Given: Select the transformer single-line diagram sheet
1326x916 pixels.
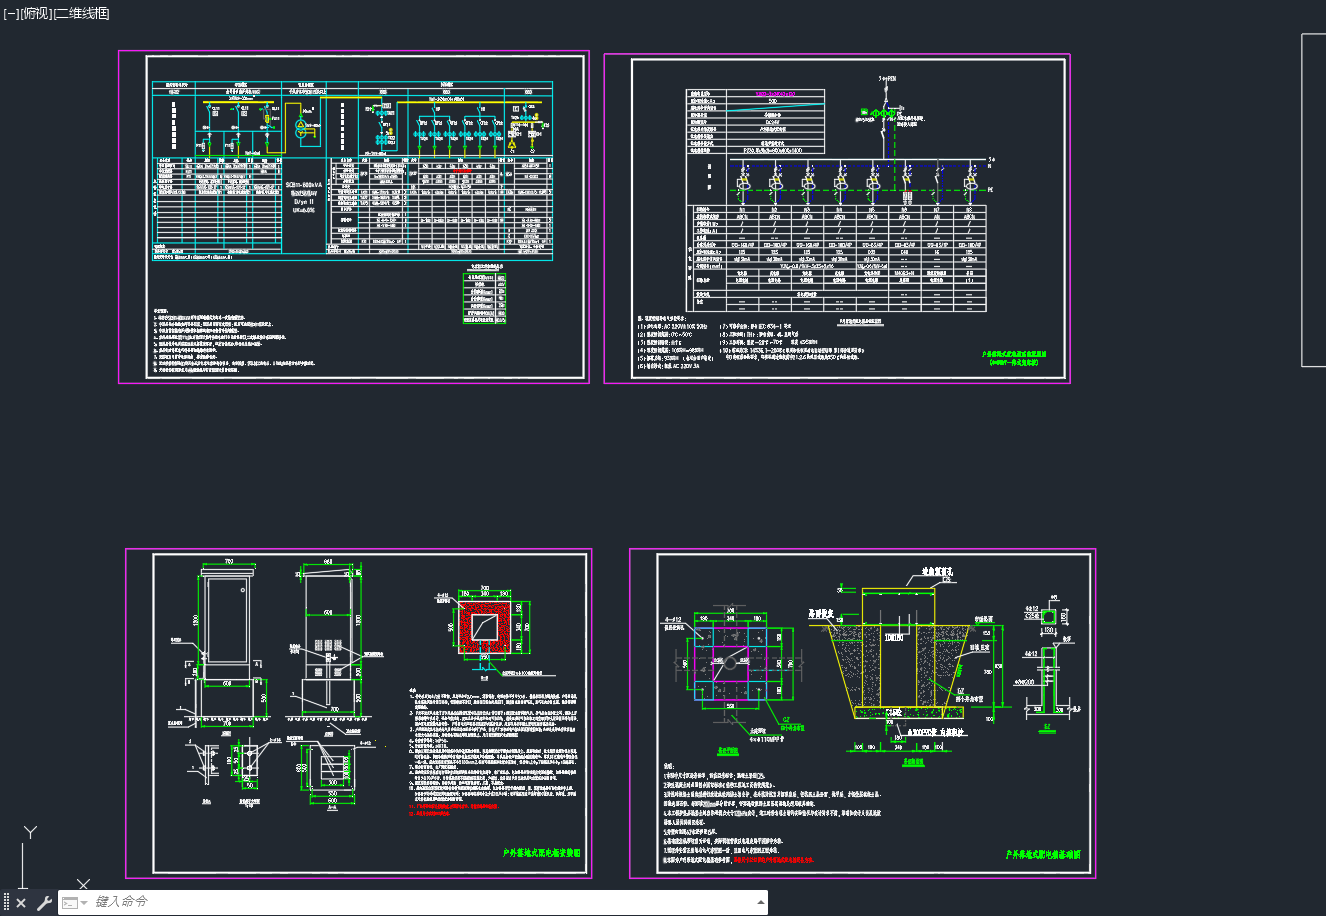Looking at the screenshot, I should point(354,217).
